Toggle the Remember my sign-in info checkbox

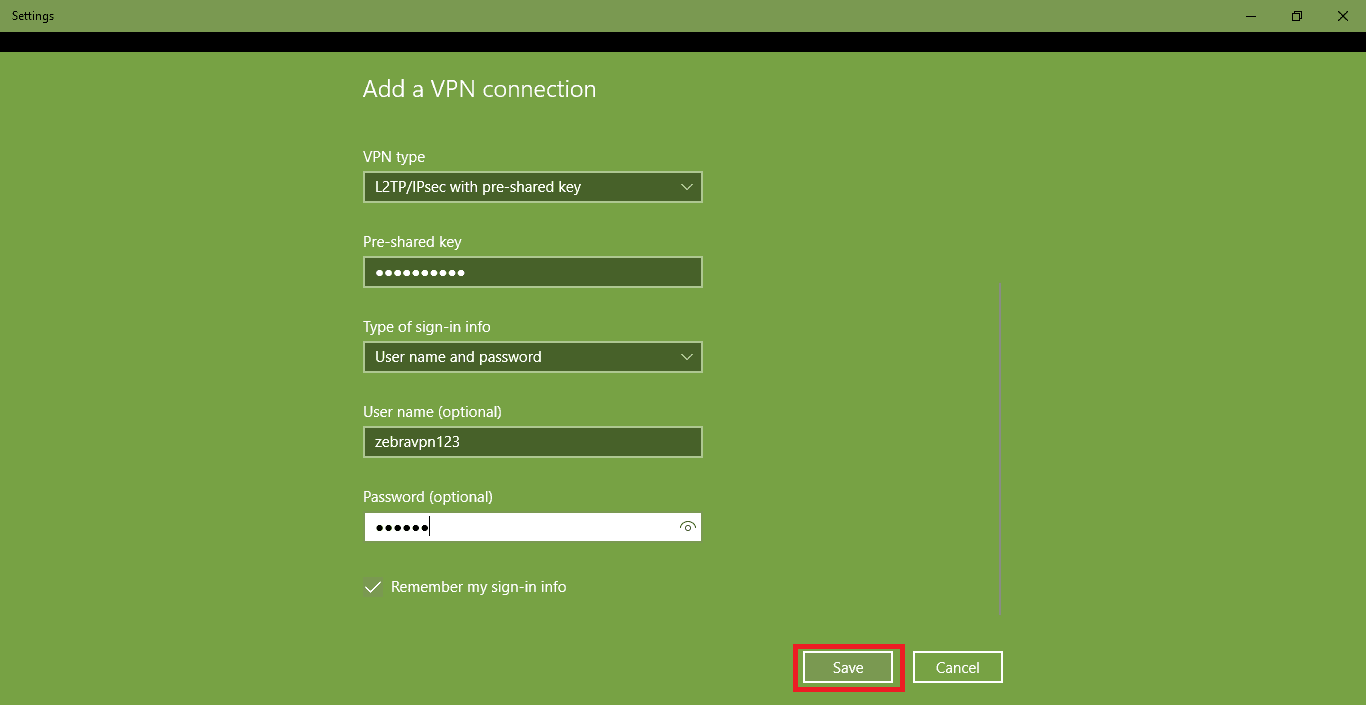tap(373, 587)
